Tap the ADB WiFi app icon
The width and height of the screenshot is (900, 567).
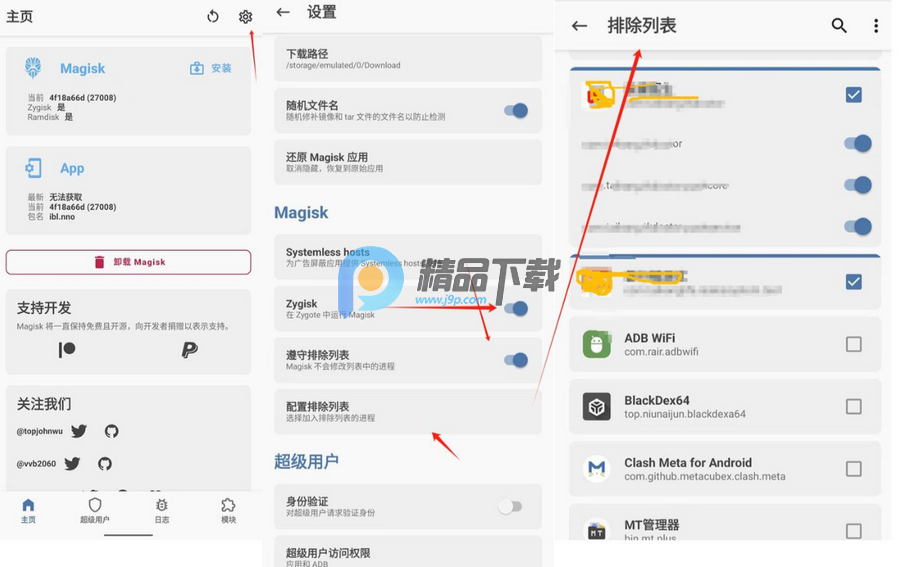tap(597, 344)
